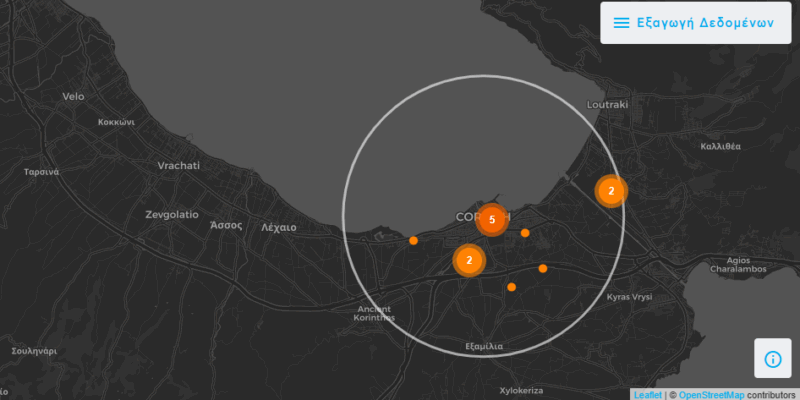Click the Ancient Korinthos label on the map
This screenshot has height=400, width=800.
tap(375, 313)
